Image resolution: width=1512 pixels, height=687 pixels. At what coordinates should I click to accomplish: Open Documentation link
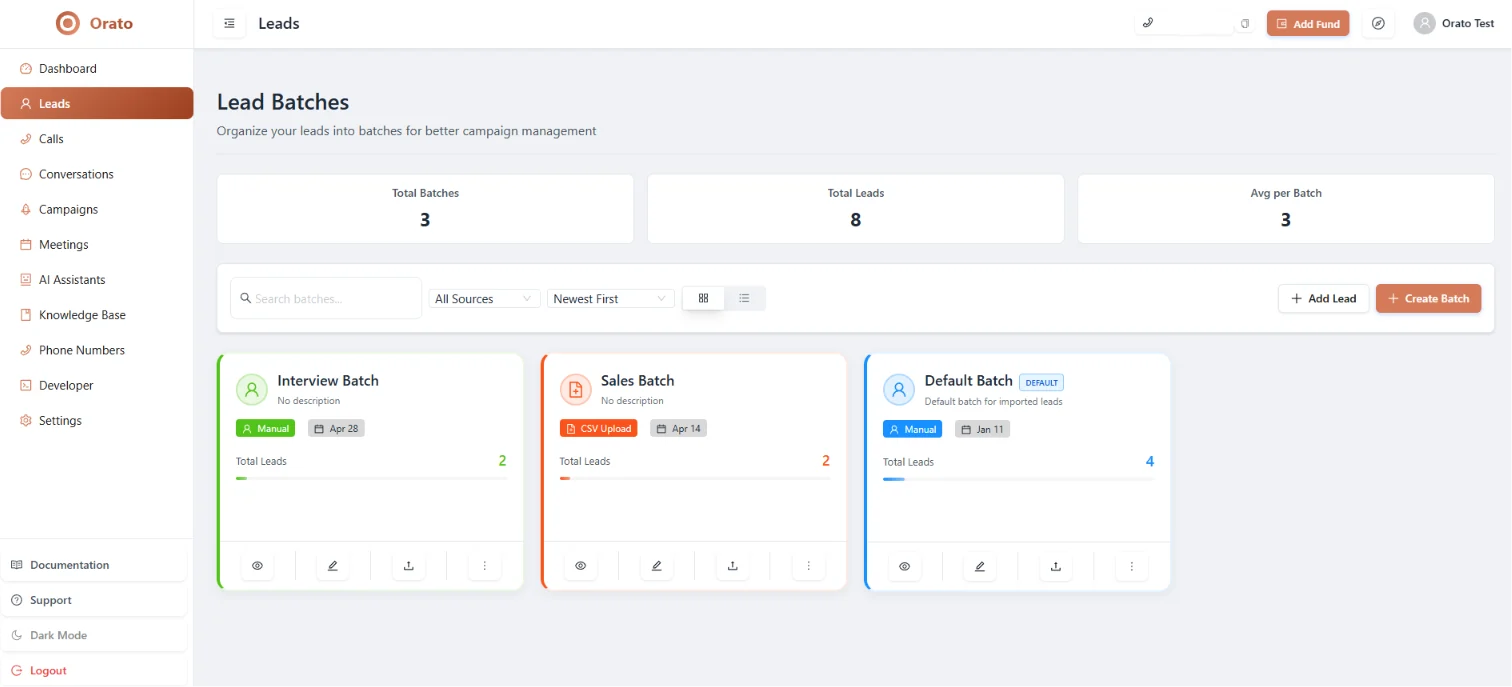94,565
